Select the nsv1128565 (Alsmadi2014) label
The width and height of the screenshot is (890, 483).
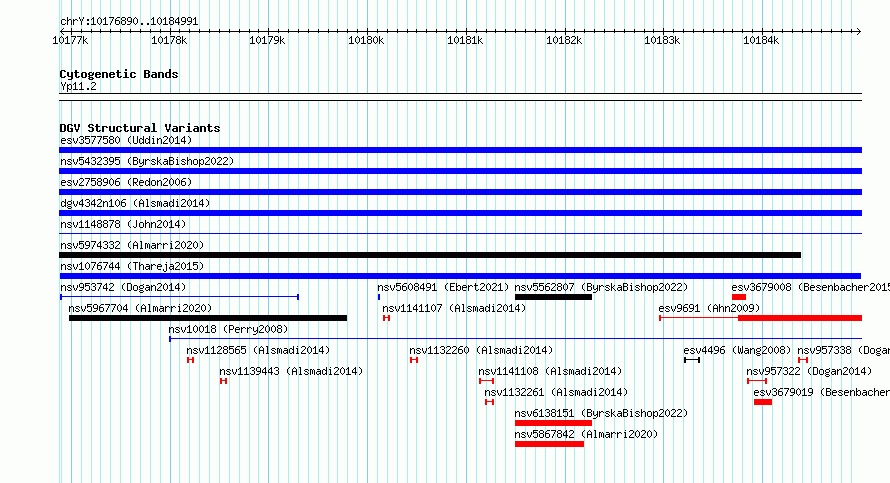pyautogui.click(x=258, y=350)
